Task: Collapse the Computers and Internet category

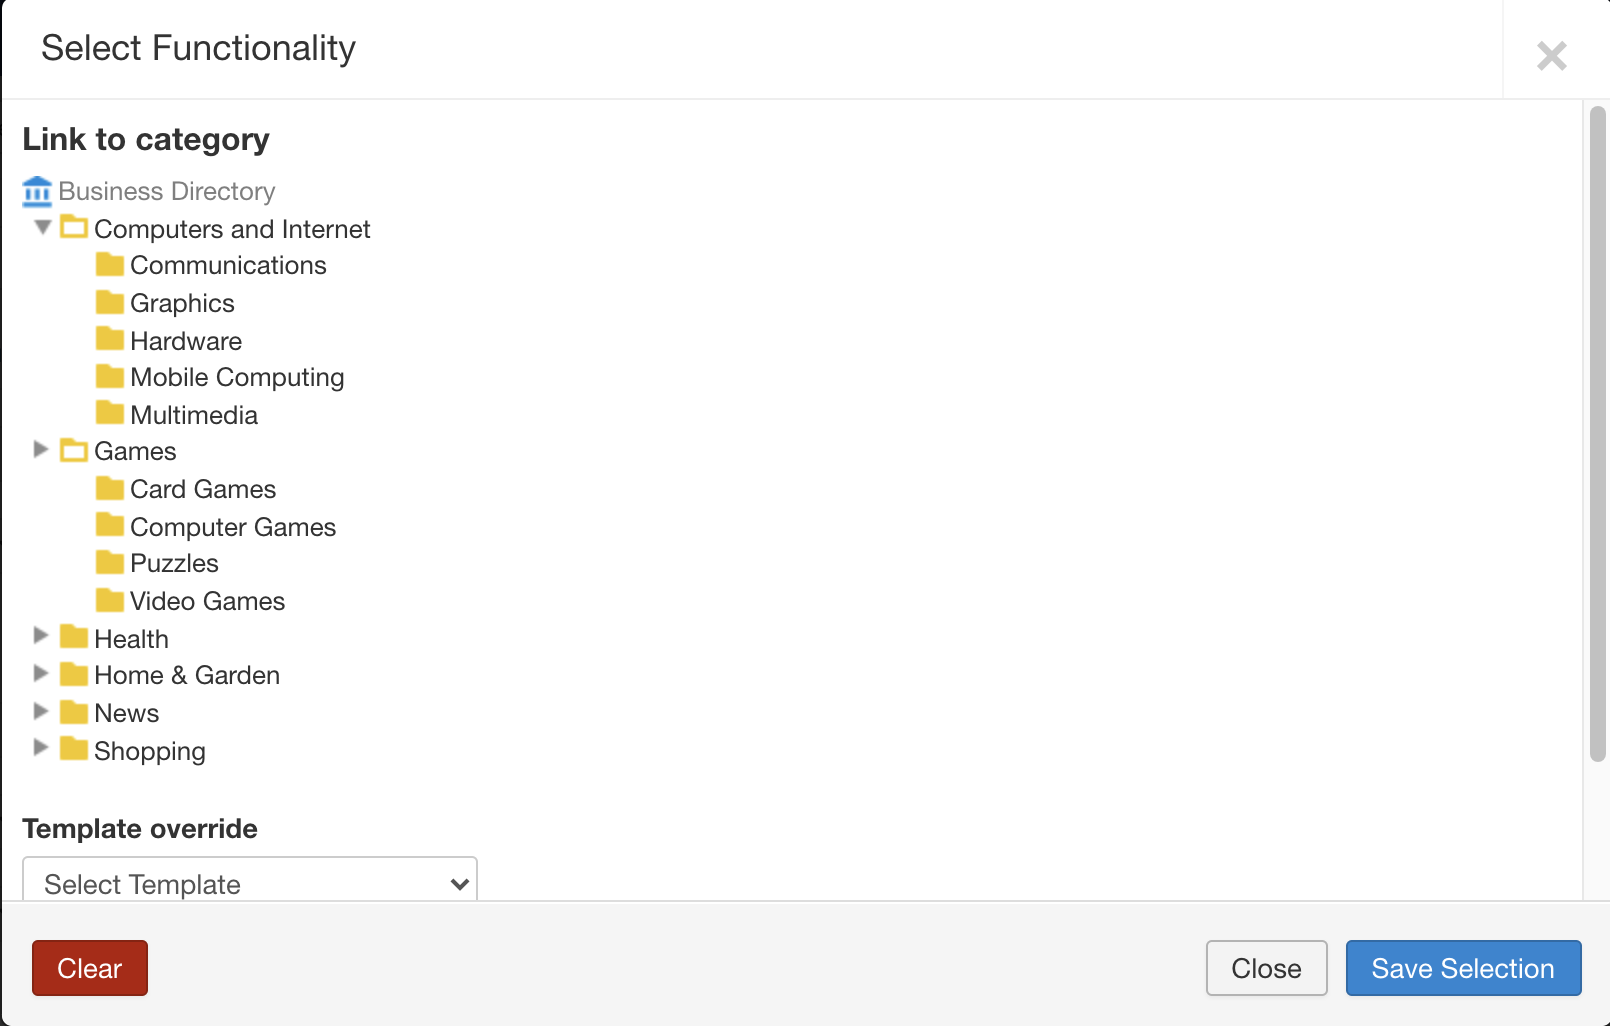Action: (42, 228)
